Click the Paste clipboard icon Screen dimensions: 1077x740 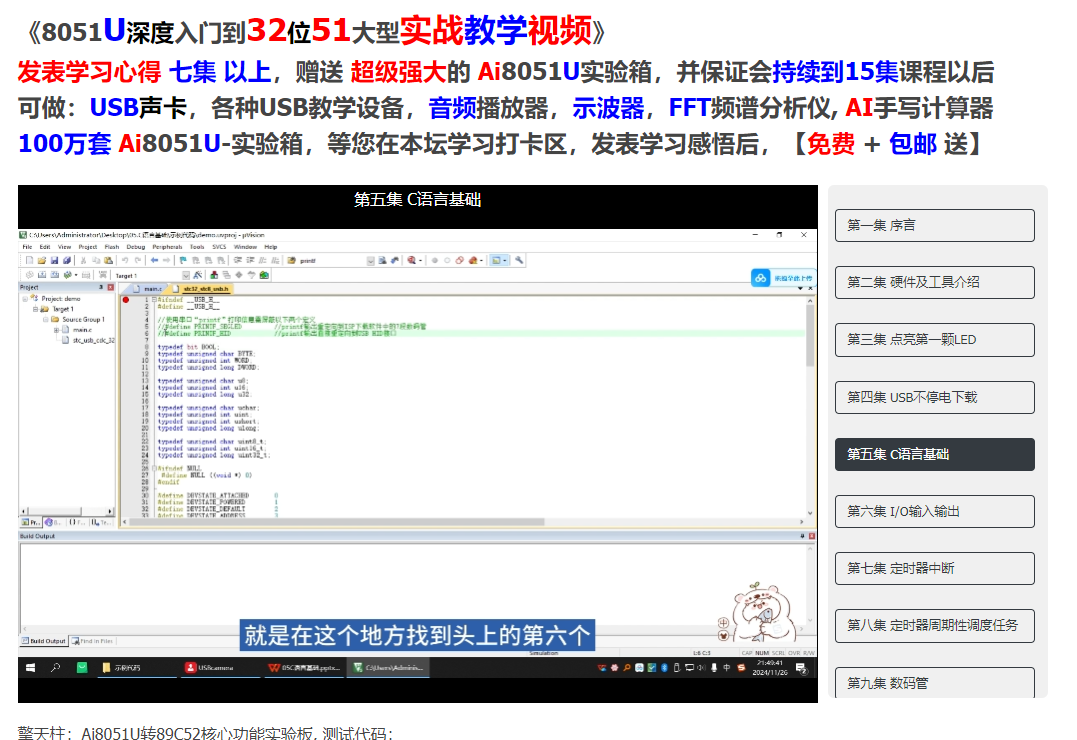pos(109,260)
